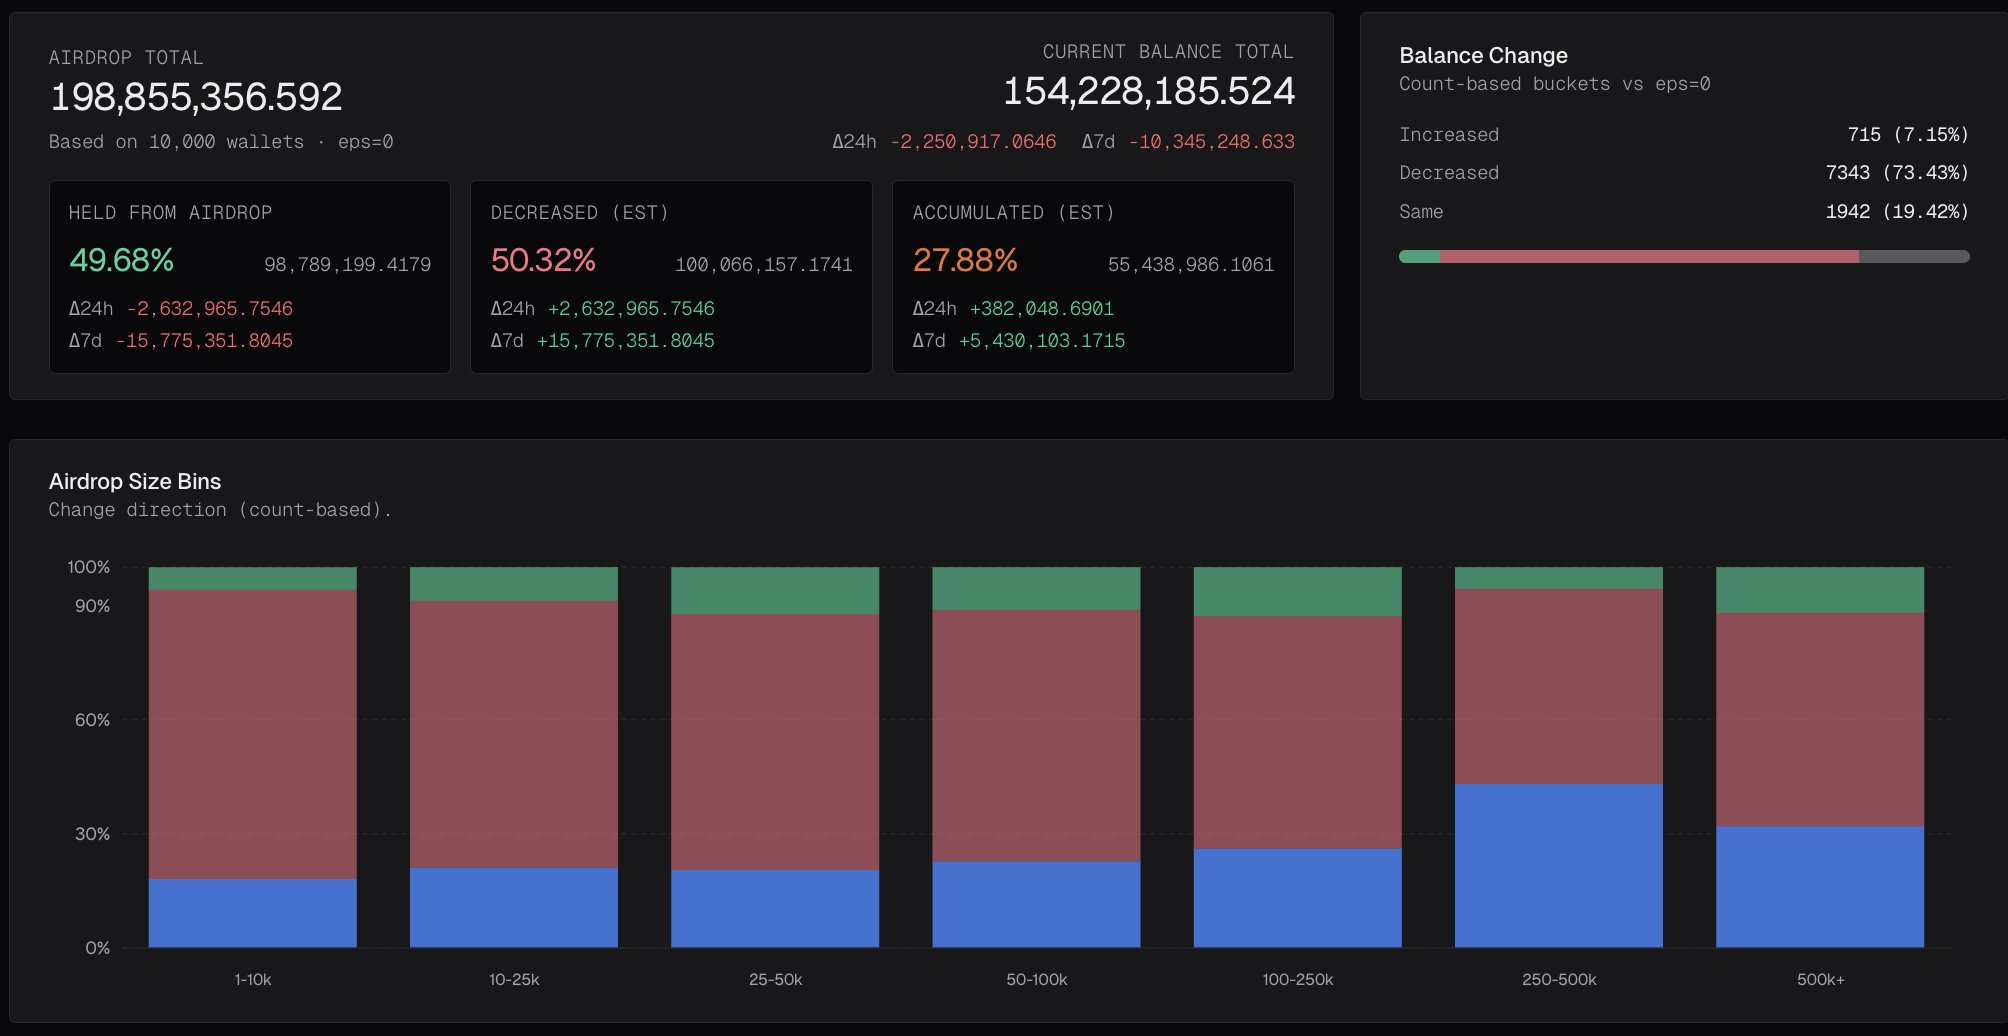The height and width of the screenshot is (1036, 2008).
Task: Click the 10-25k x-axis label
Action: 514,980
